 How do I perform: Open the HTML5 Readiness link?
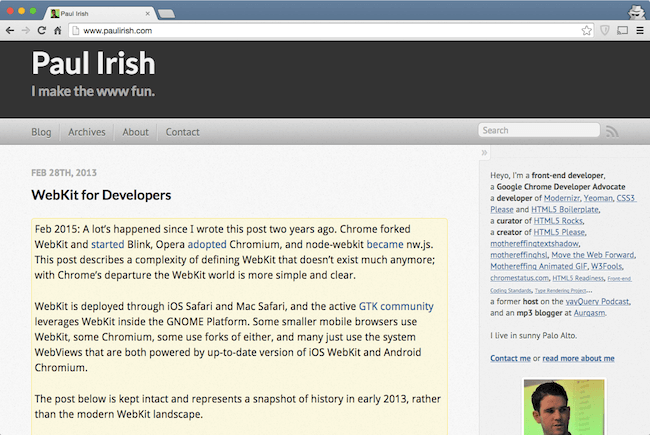578,278
